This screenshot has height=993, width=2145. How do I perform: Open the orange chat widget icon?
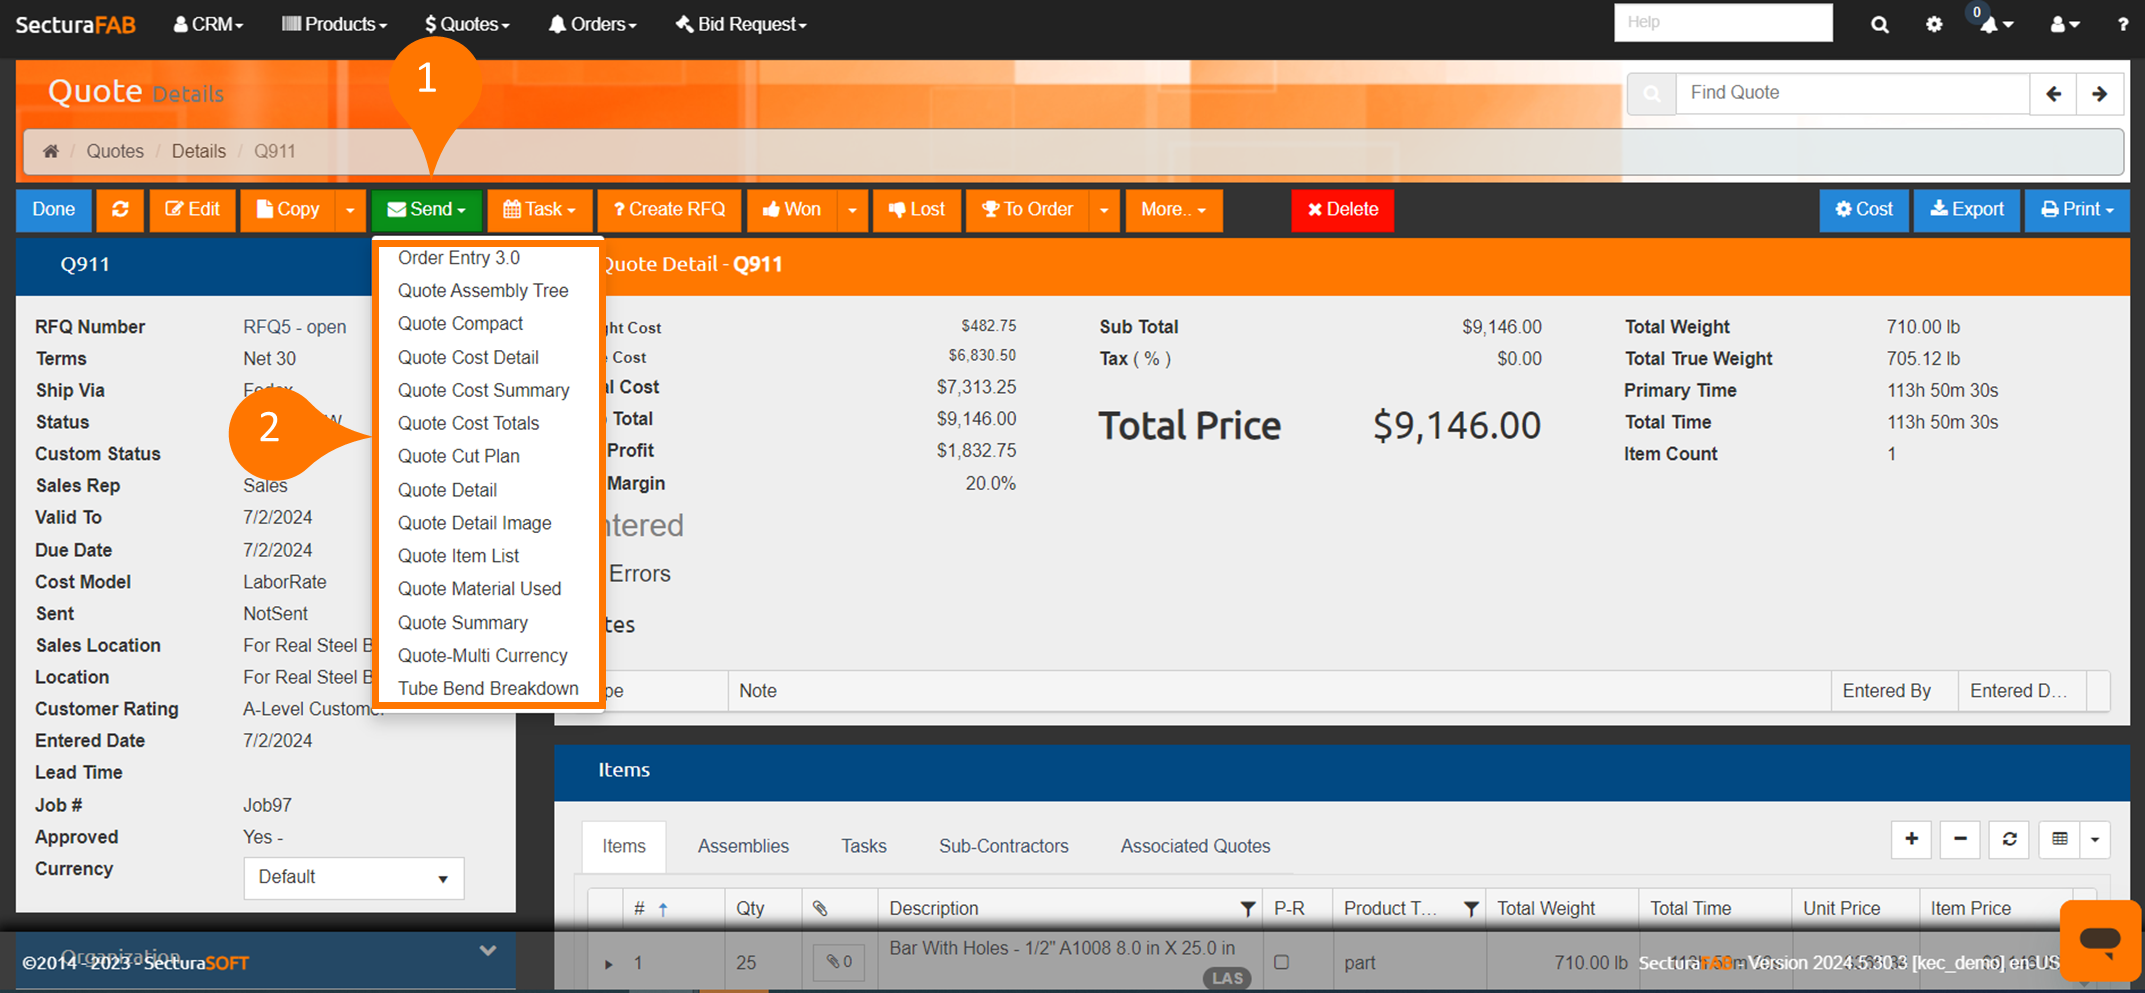[x=2099, y=939]
